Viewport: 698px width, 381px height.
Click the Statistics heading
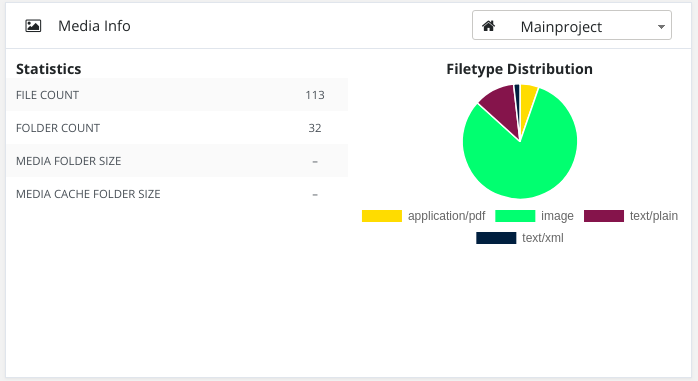point(49,69)
